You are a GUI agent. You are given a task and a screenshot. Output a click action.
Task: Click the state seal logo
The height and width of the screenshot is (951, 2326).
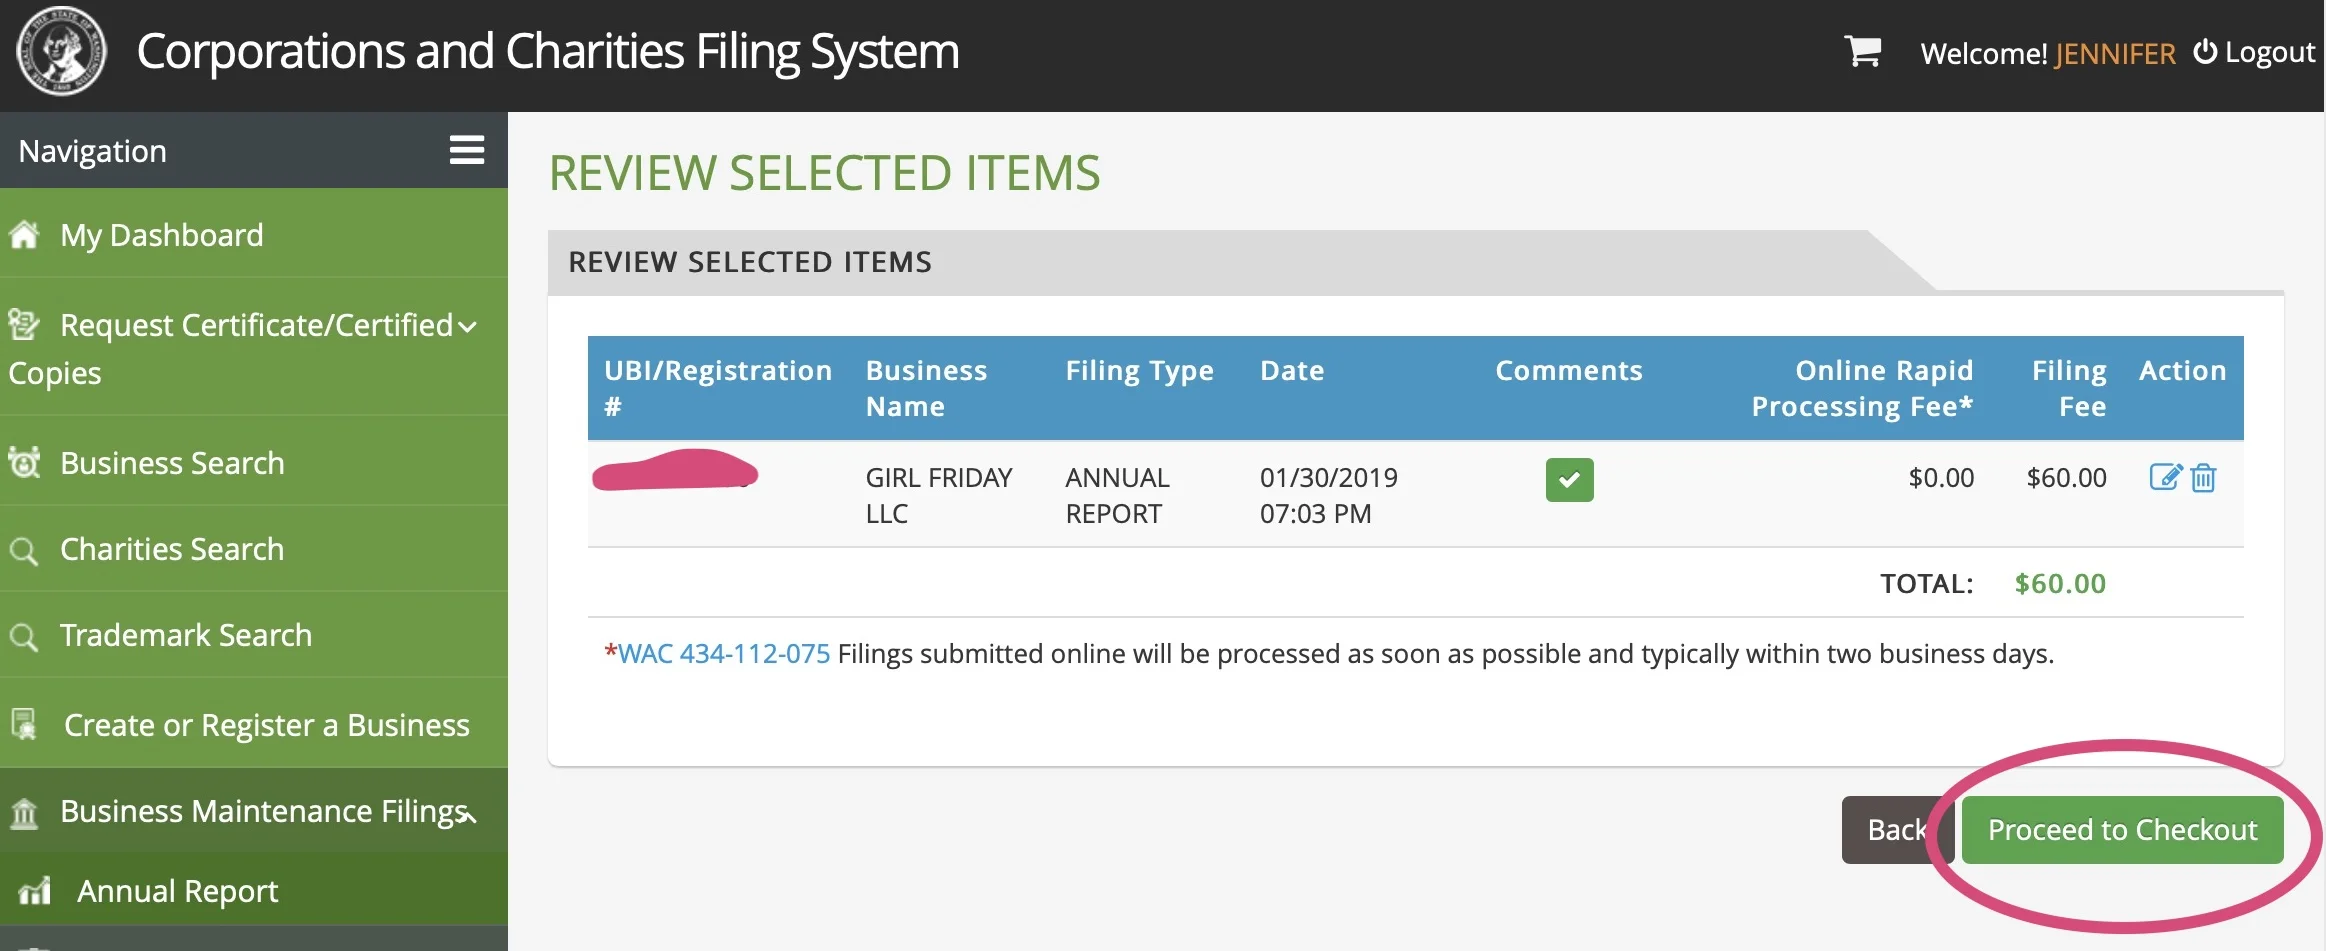(x=62, y=51)
